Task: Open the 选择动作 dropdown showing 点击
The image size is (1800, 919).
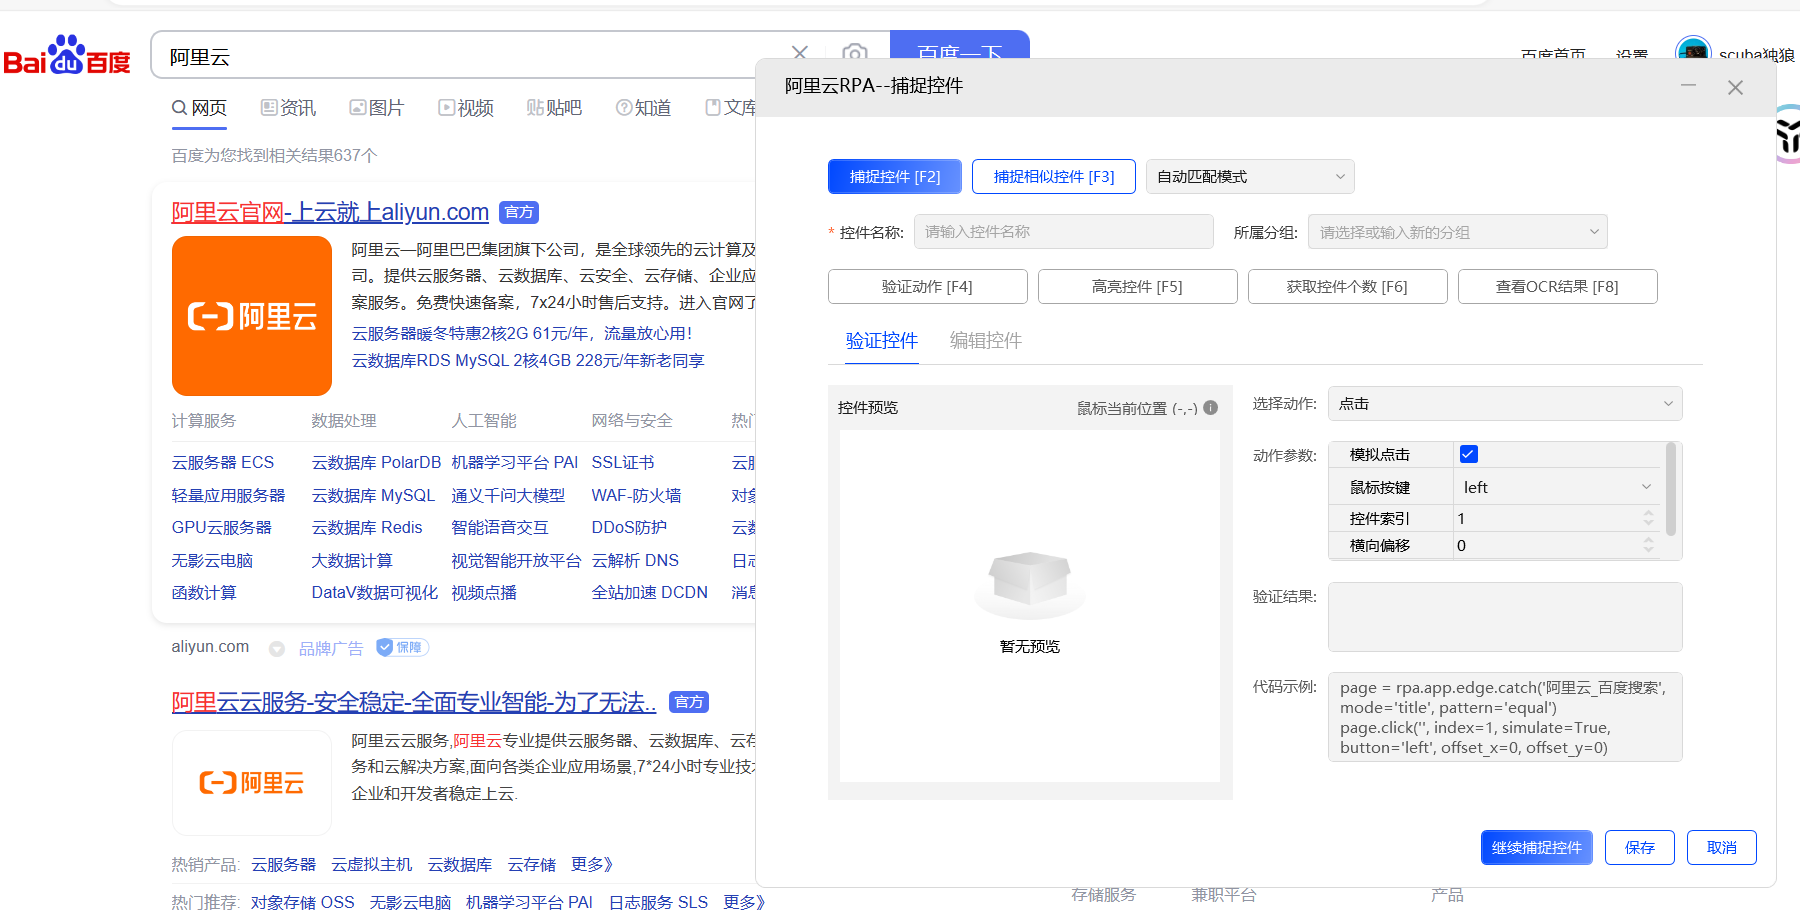Action: coord(1505,404)
